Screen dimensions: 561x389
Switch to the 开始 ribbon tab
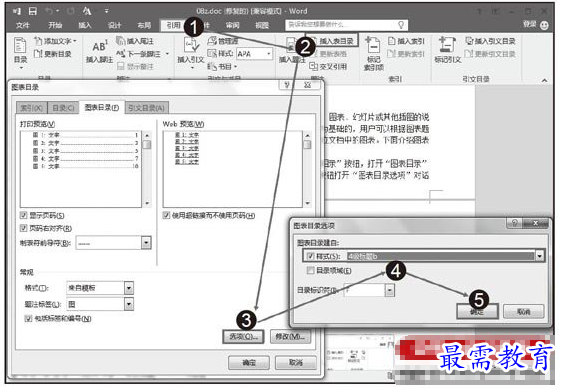point(55,25)
